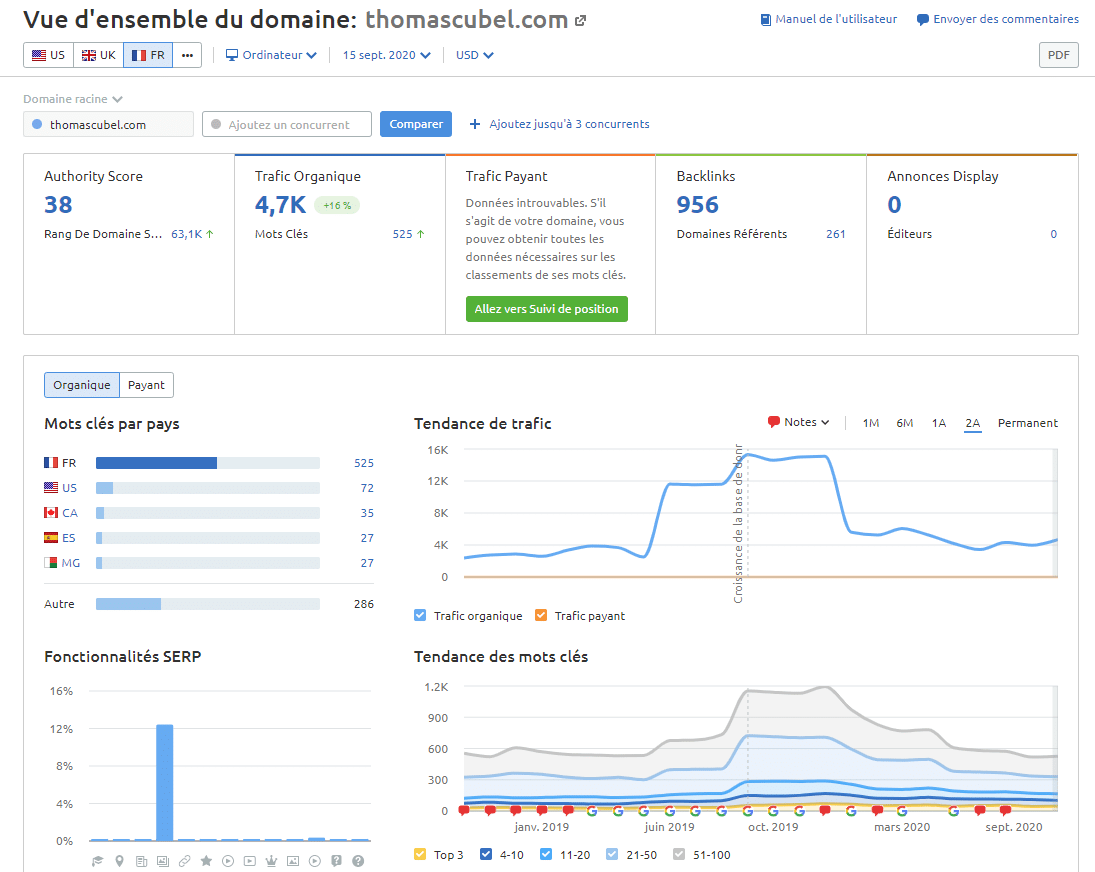Click the Comparer button
Image resolution: width=1095 pixels, height=872 pixels.
pos(416,124)
